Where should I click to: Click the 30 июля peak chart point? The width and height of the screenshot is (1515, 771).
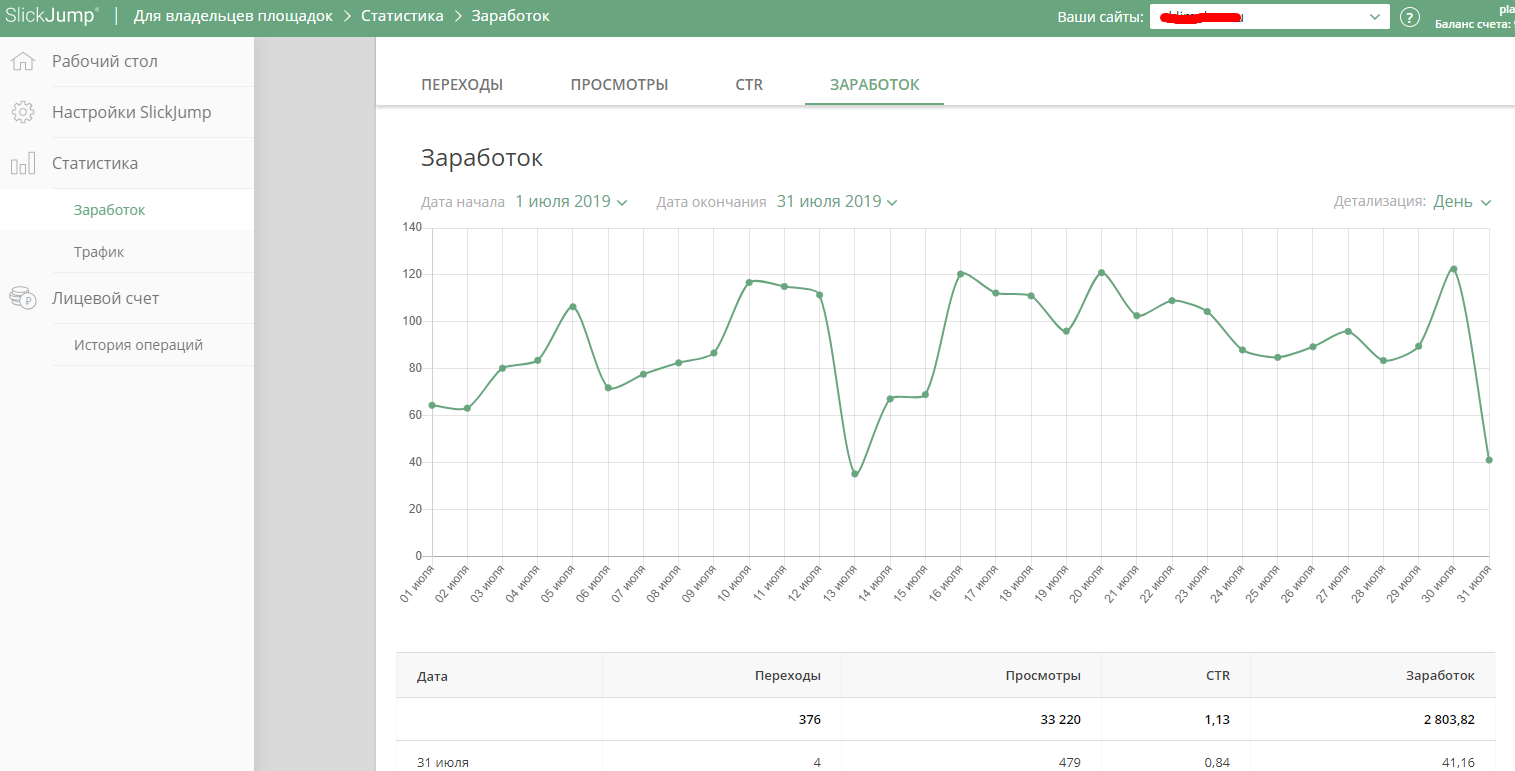(1453, 269)
